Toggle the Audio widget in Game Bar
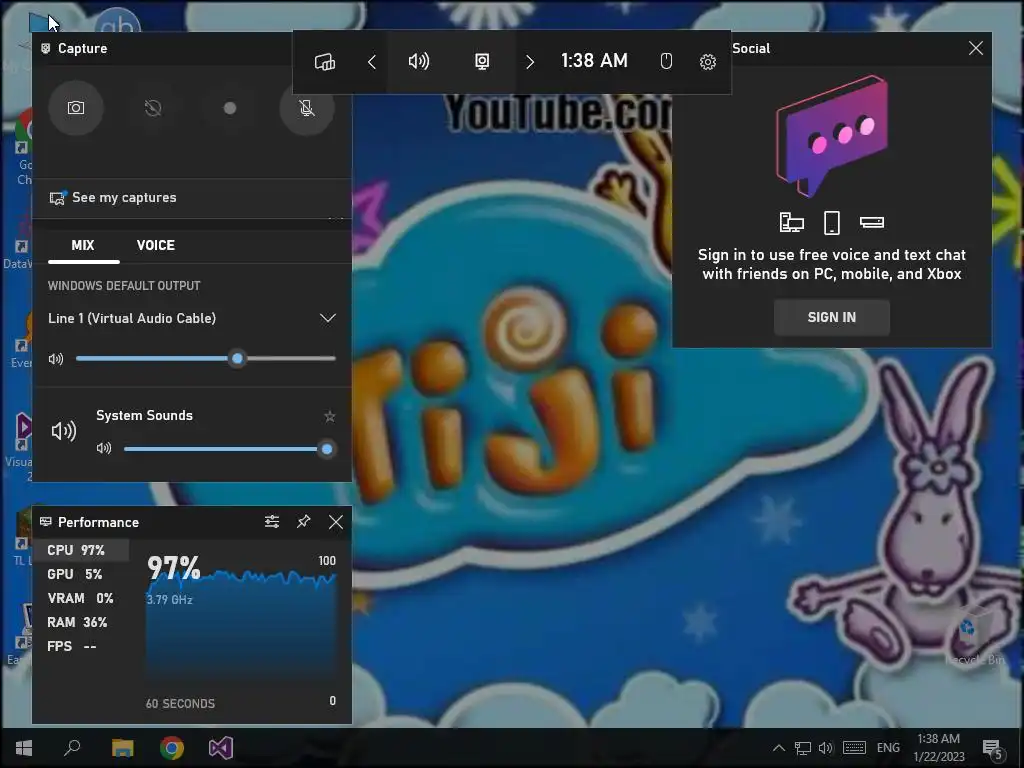1024x768 pixels. pyautogui.click(x=419, y=62)
